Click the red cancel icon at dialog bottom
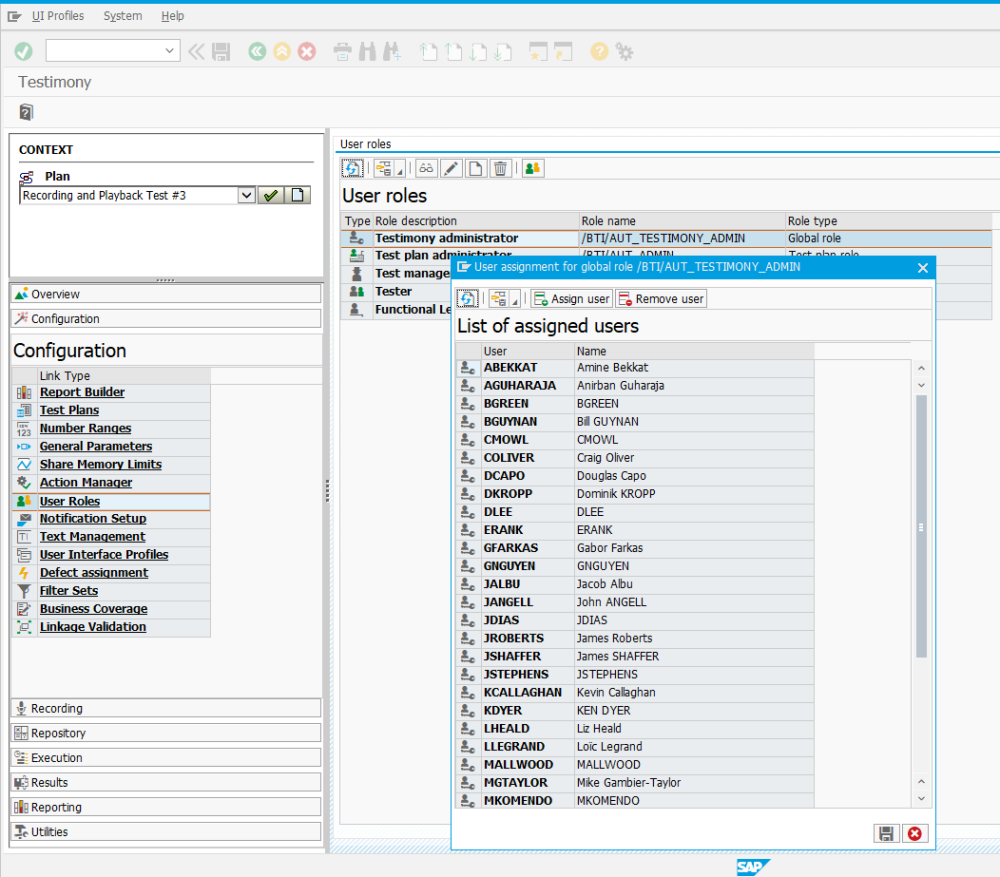 coord(913,833)
